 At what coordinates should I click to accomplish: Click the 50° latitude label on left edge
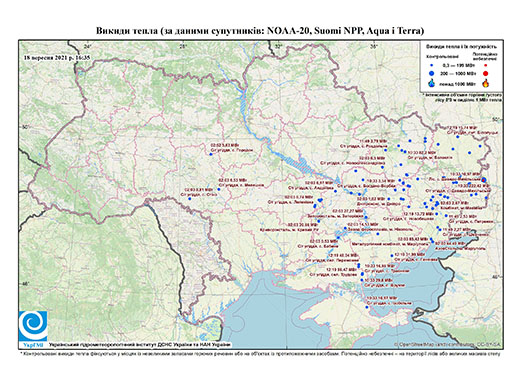coord(25,127)
